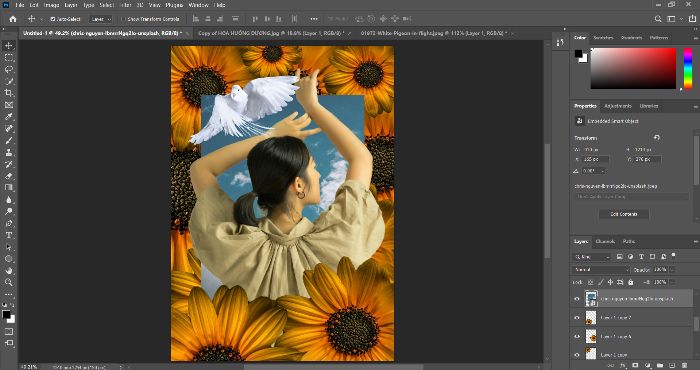Select the Magic Wand selection tool

pyautogui.click(x=8, y=81)
